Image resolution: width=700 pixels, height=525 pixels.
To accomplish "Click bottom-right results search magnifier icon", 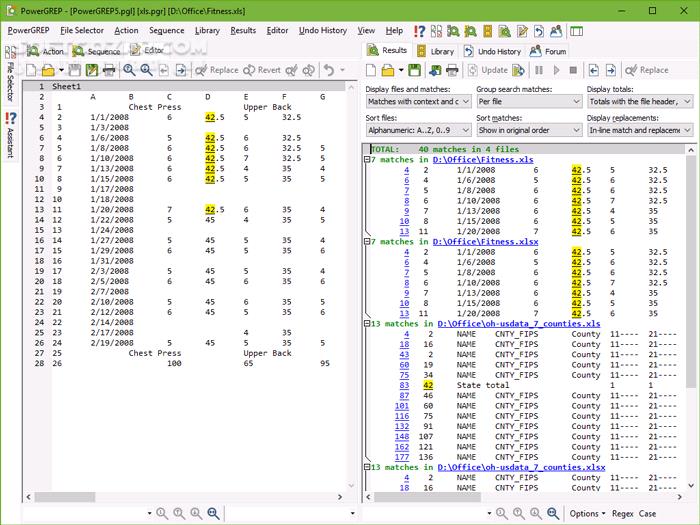I will click(553, 513).
